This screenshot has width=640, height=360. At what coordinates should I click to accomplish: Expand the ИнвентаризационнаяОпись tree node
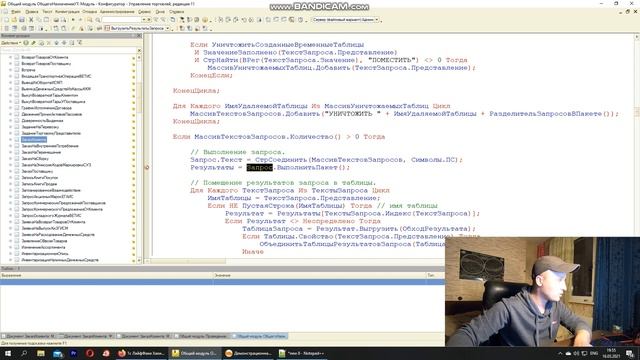tap(11, 253)
